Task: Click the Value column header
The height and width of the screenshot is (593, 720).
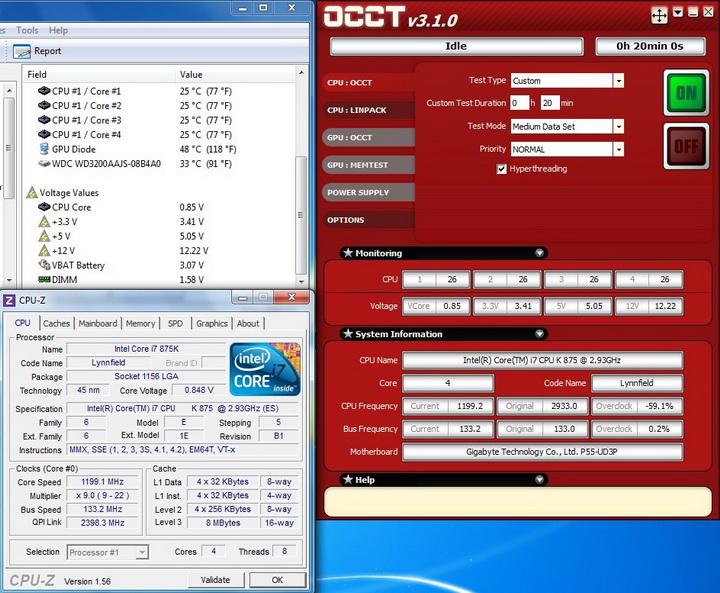Action: [x=235, y=74]
